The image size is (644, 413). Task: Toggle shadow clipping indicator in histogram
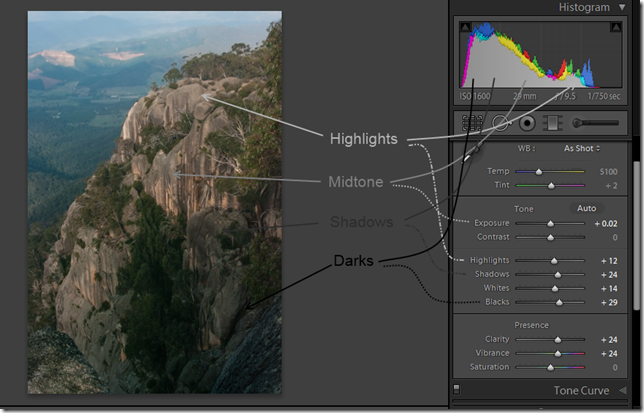point(465,28)
